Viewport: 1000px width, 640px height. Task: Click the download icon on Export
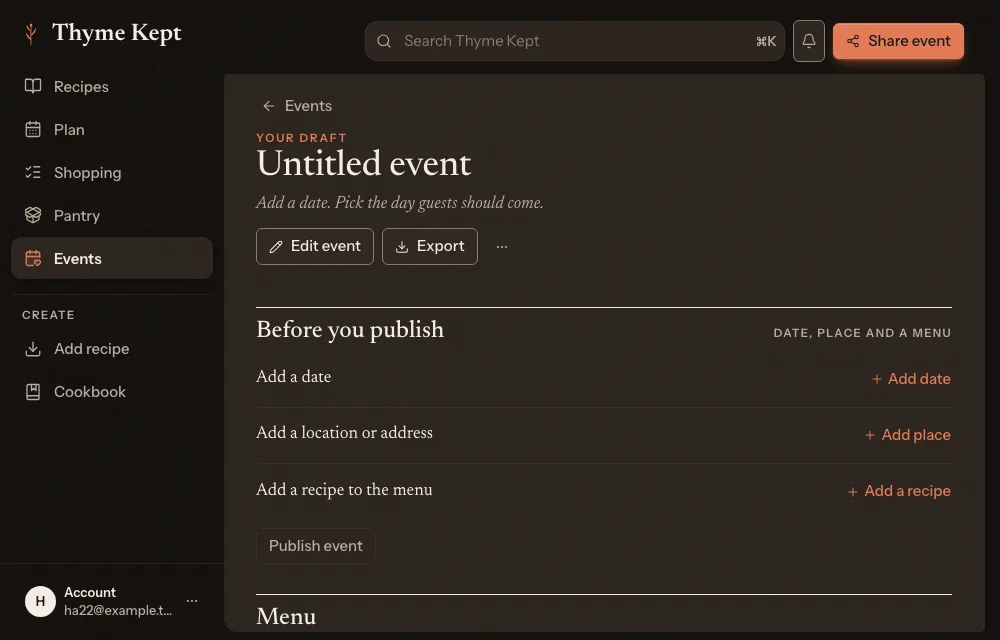coord(402,247)
